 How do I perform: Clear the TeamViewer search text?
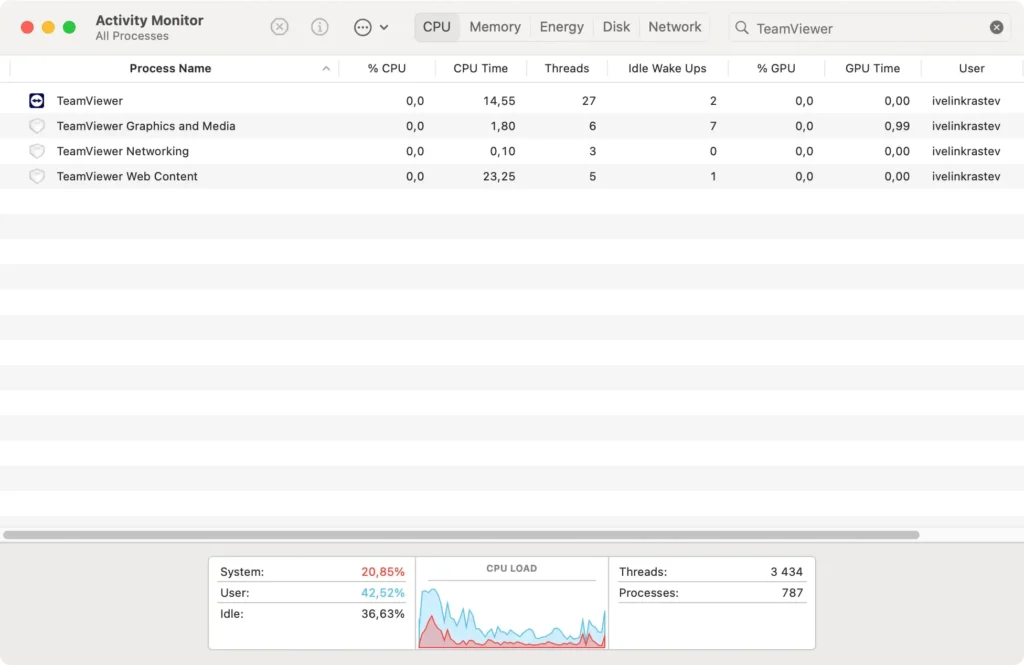click(996, 27)
